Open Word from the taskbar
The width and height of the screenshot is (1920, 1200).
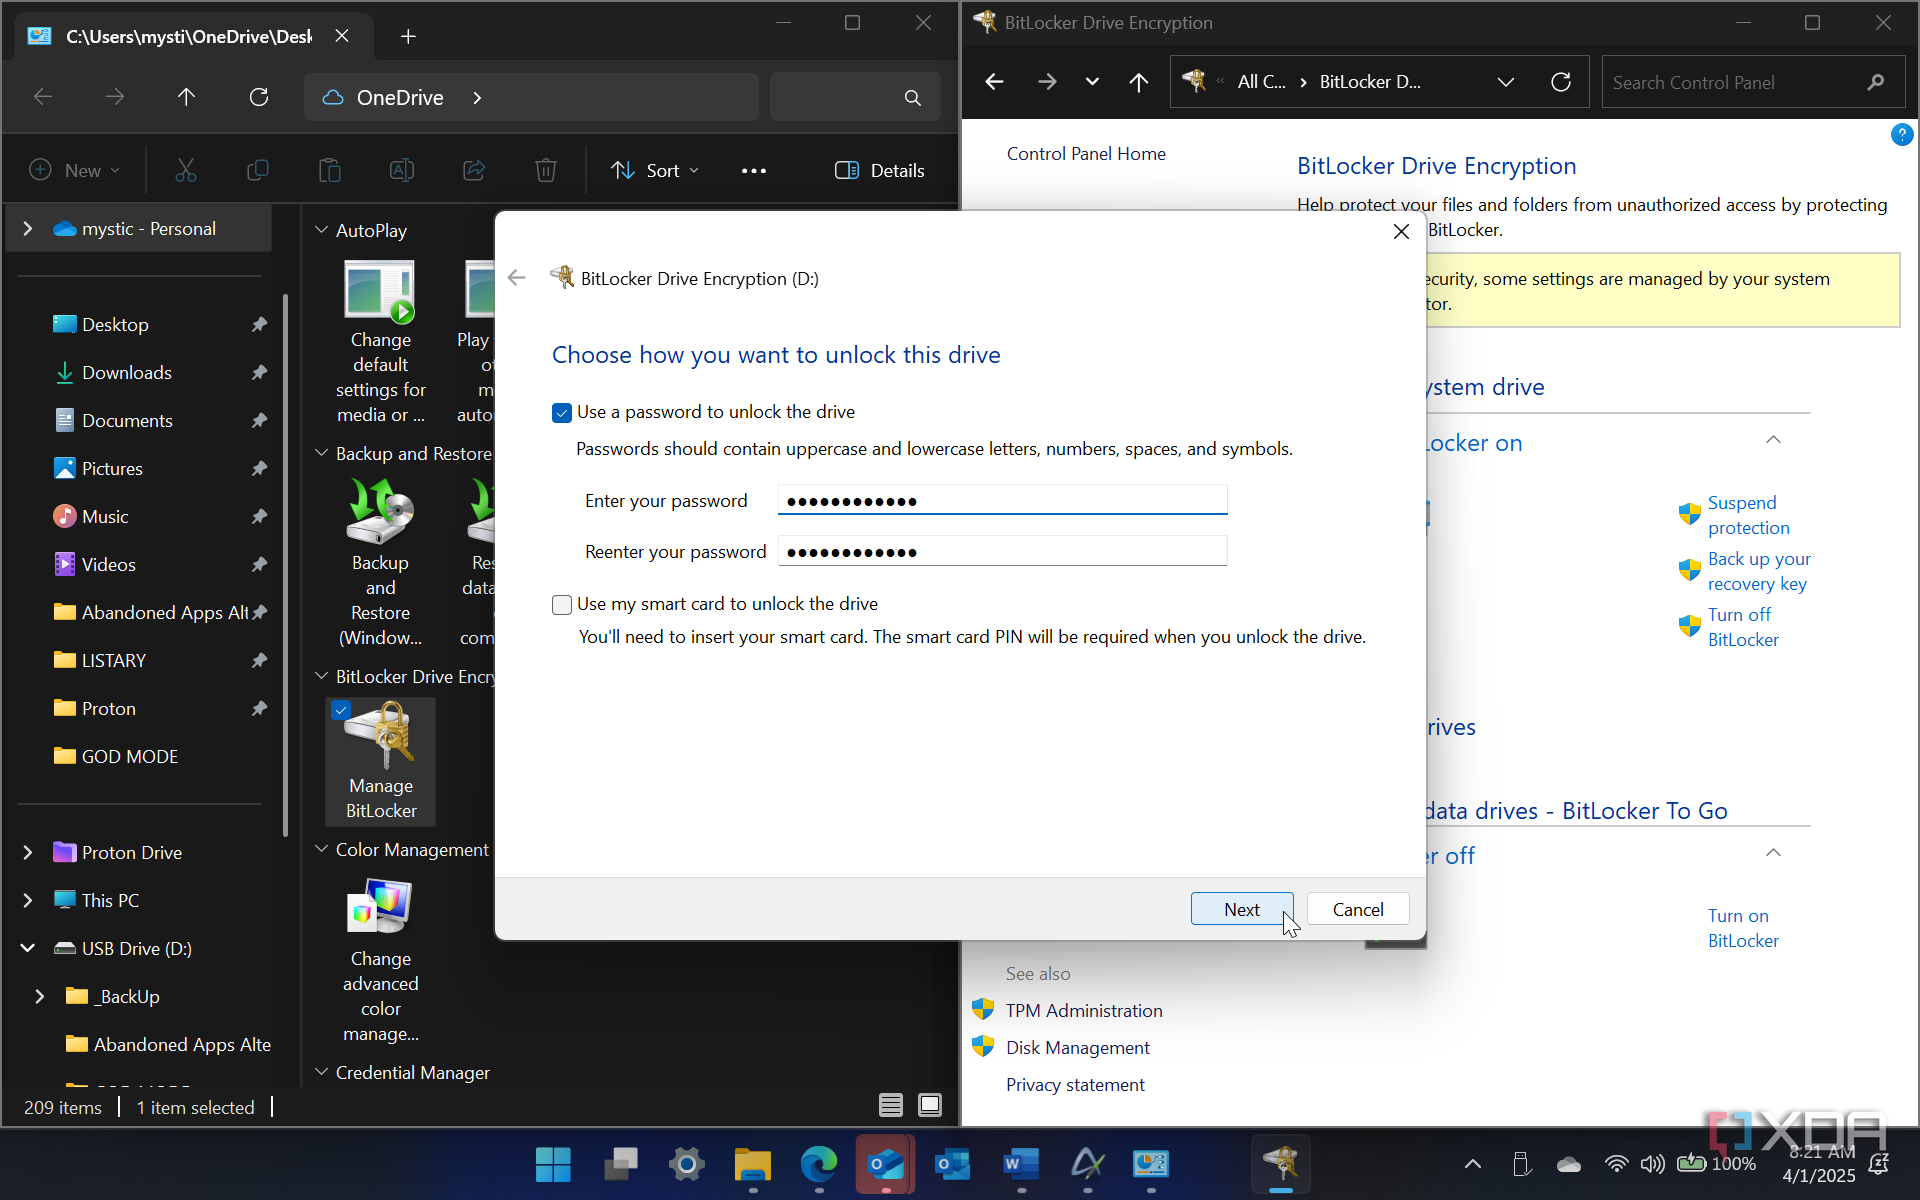tap(1020, 1164)
